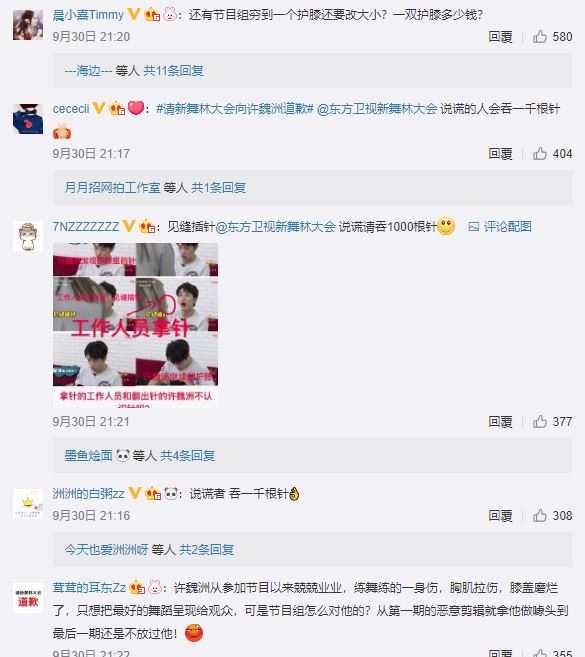The image size is (585, 657).
Task: Open hashtag #请新舞林大会向许魏洲道歉#
Action: pos(235,109)
